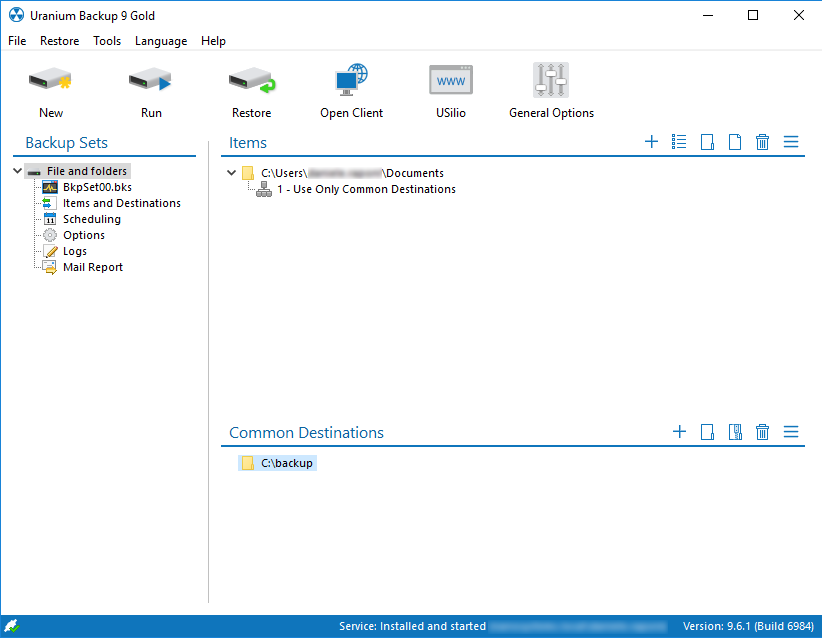Click the checklist icon in Items header
The image size is (822, 638).
tap(679, 142)
